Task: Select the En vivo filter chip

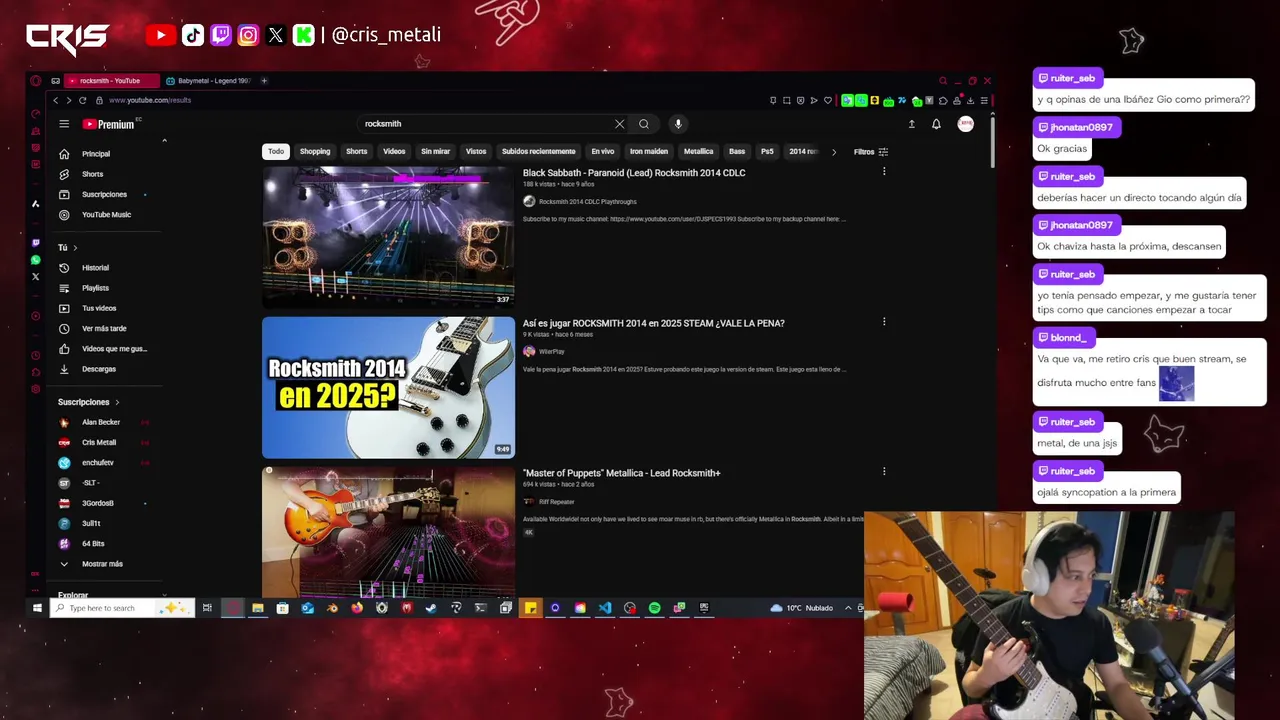Action: 603,152
